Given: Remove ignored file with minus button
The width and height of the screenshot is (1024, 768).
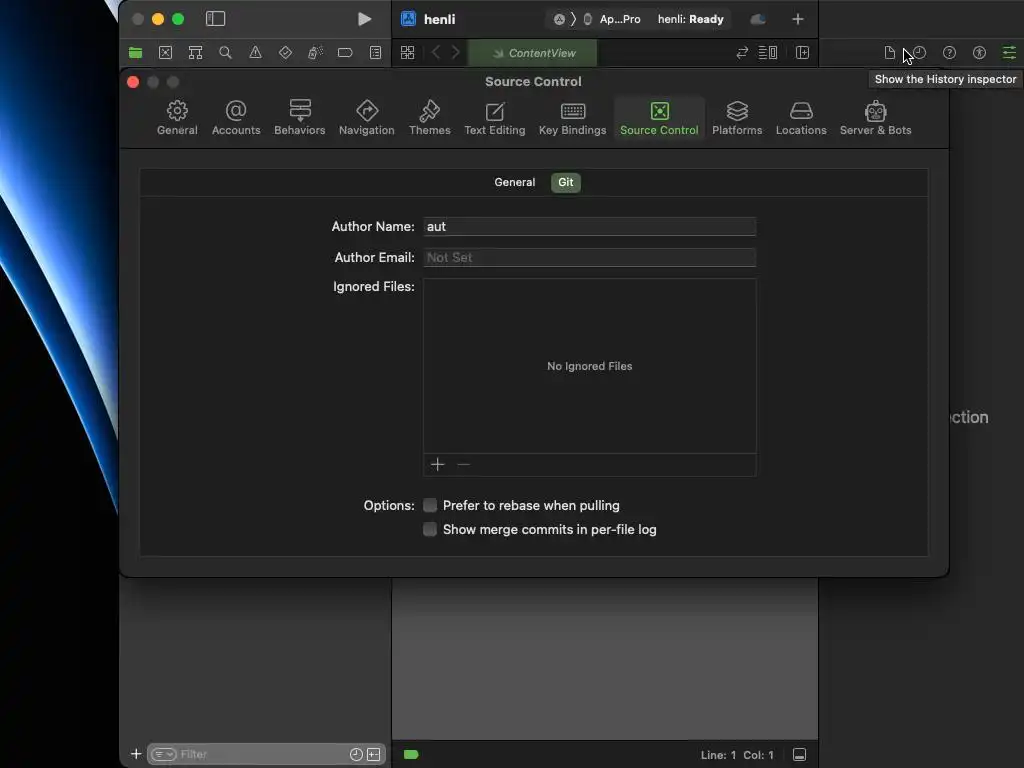Looking at the screenshot, I should click(464, 464).
